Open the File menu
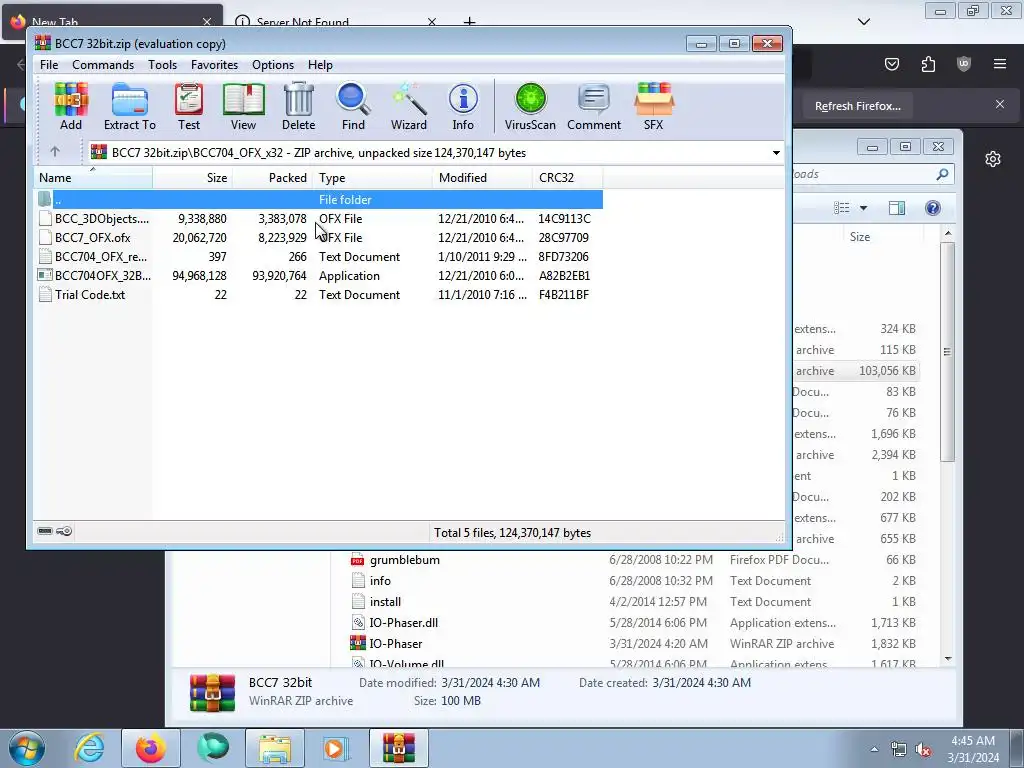 click(x=49, y=65)
